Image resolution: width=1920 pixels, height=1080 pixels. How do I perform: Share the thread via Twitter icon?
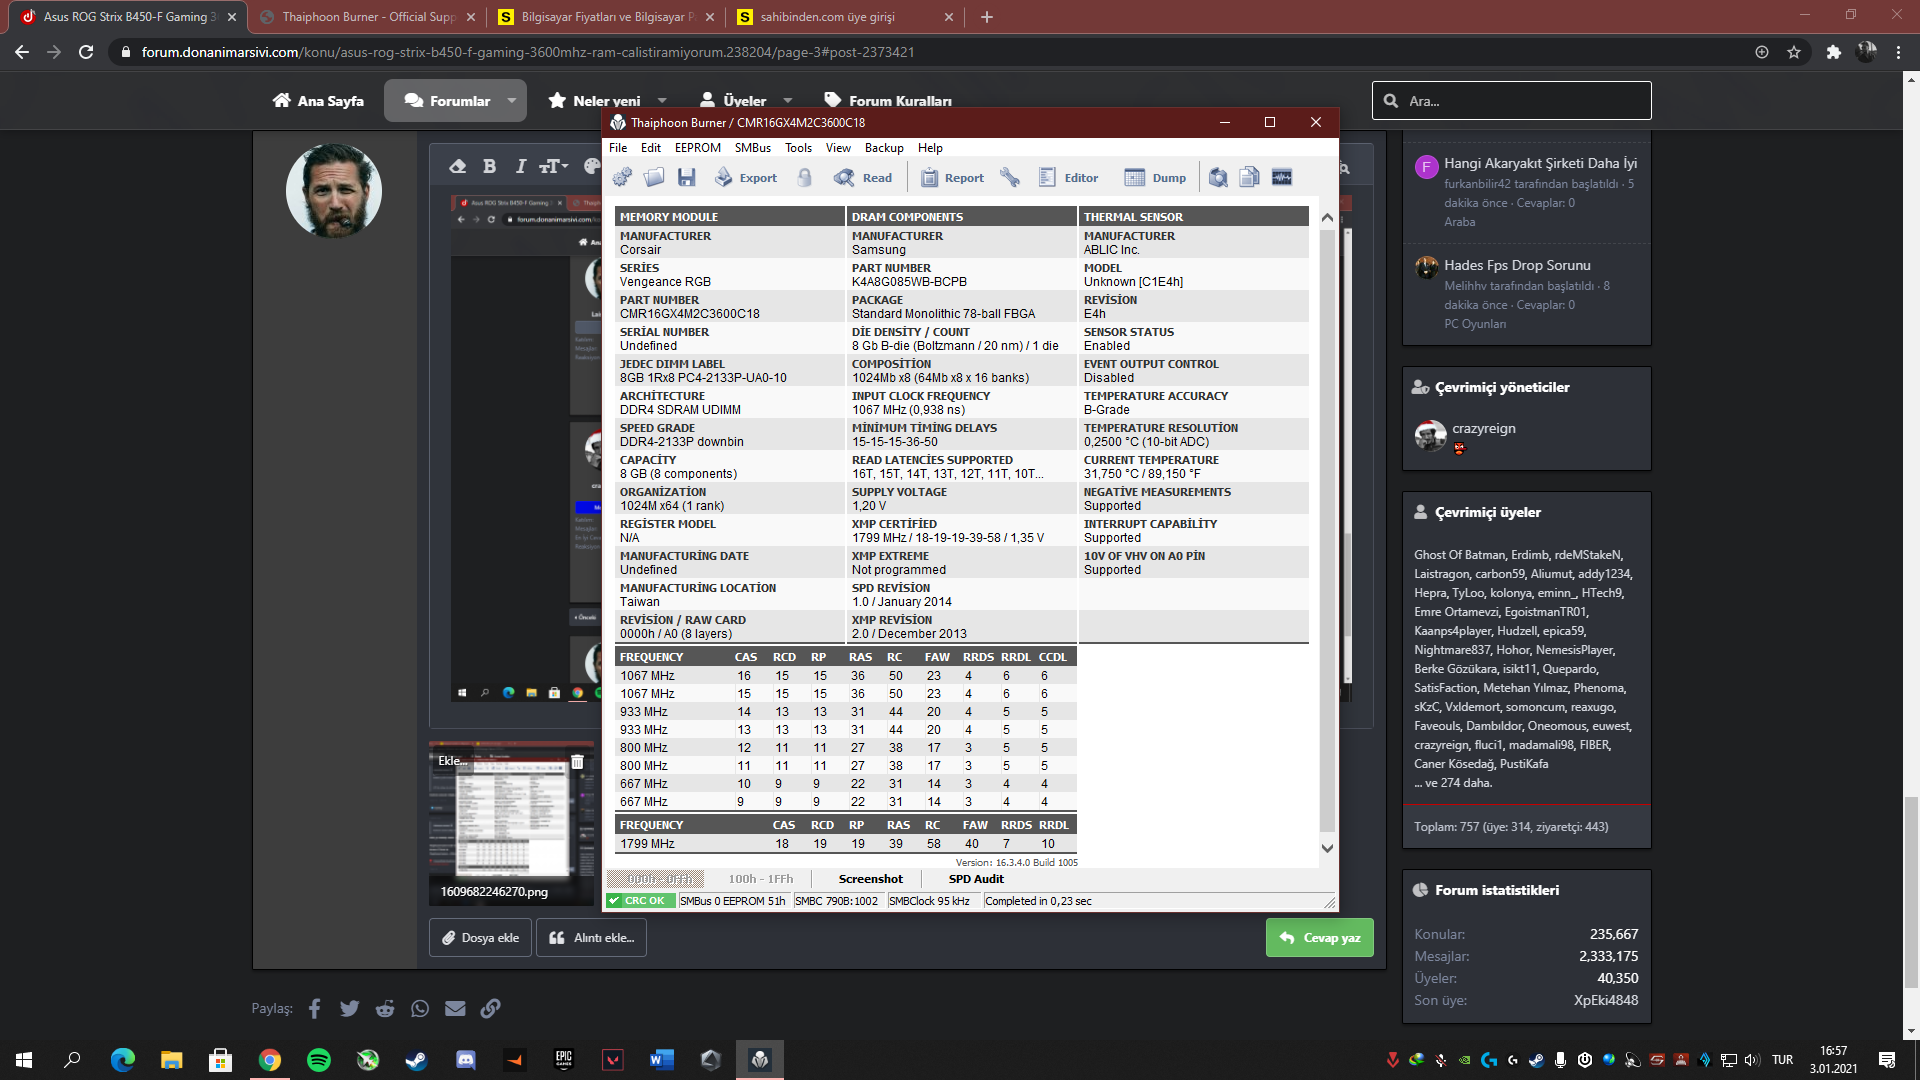[x=349, y=1008]
